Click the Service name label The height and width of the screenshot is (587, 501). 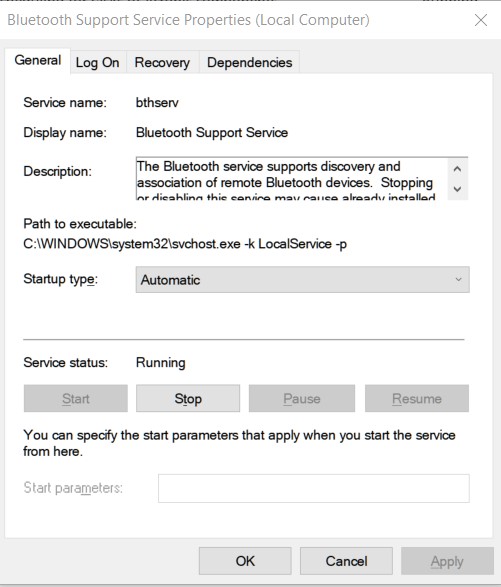(x=65, y=103)
